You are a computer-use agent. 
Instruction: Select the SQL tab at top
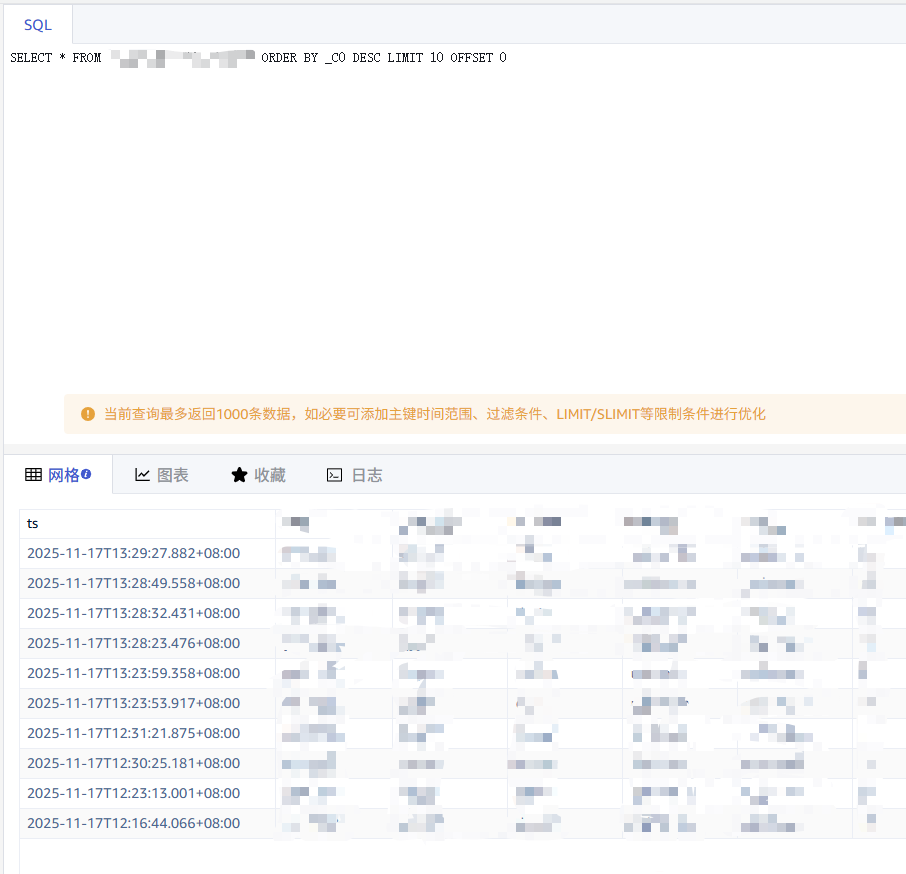(x=38, y=25)
